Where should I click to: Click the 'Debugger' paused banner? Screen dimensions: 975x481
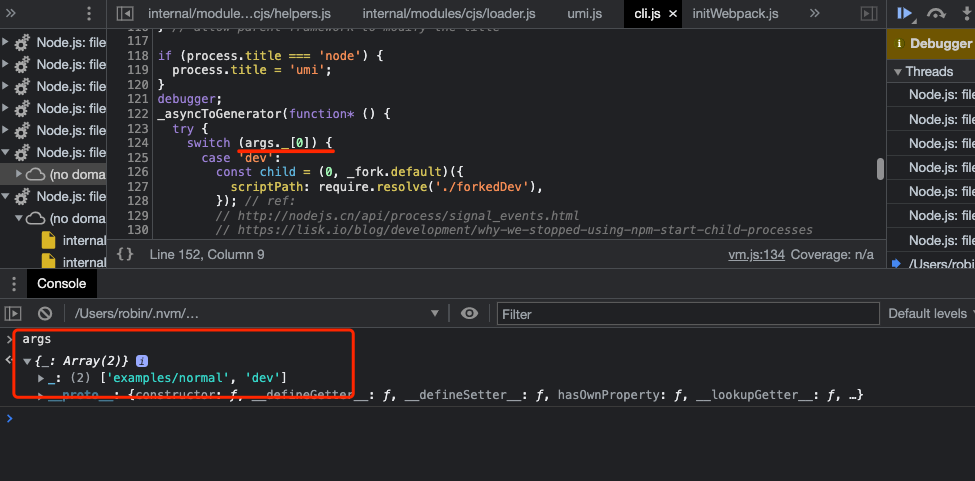[x=931, y=44]
